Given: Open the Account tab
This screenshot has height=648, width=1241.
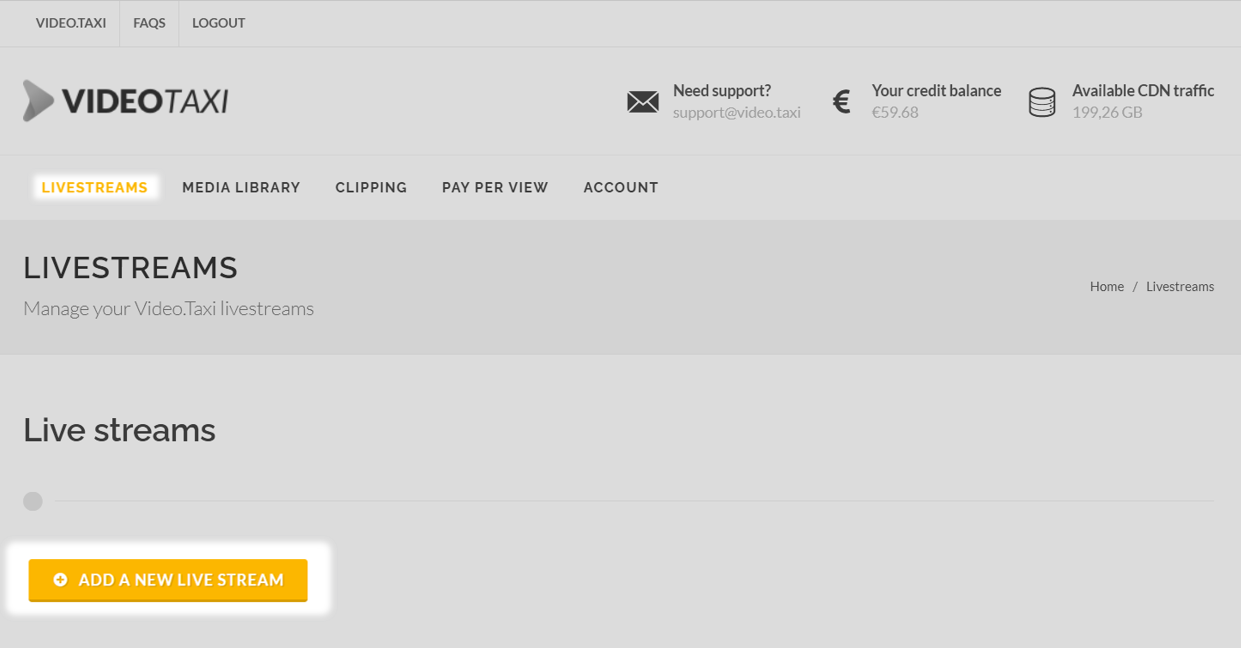Looking at the screenshot, I should (621, 187).
